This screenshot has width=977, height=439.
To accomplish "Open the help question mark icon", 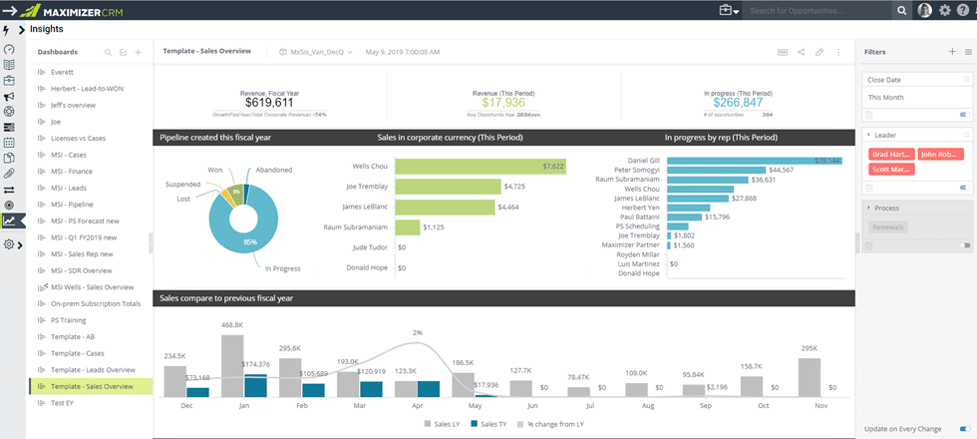I will pos(964,11).
